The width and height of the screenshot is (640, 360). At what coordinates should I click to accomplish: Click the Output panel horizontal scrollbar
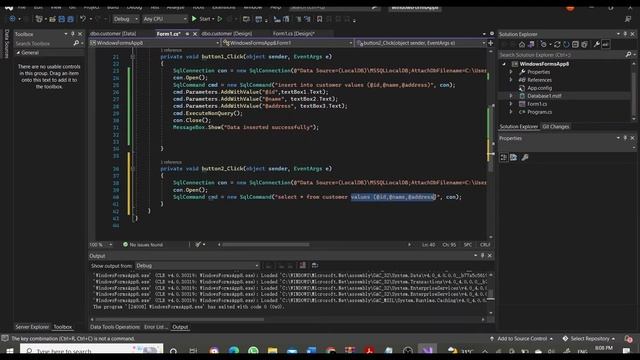coord(180,320)
